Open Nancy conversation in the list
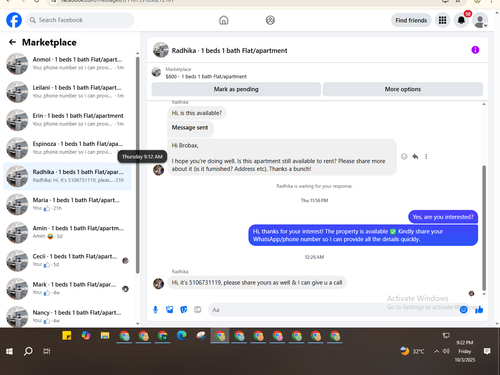 67,316
